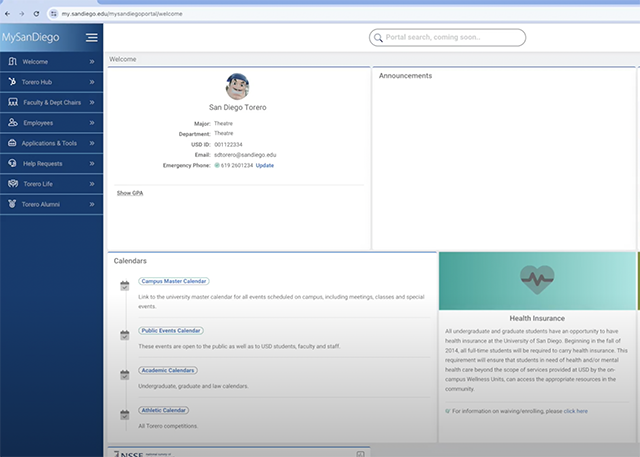Click the search magnifier icon
The image size is (640, 457).
[x=378, y=38]
